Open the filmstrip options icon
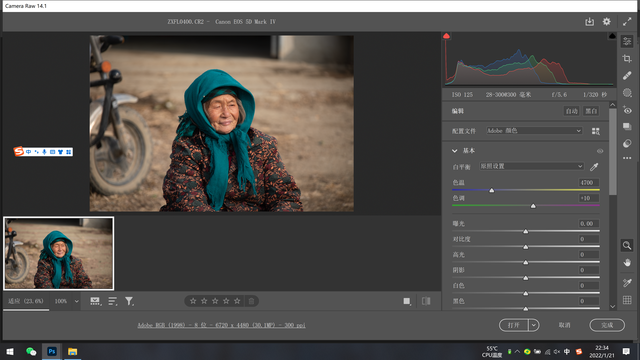The width and height of the screenshot is (640, 360). 95,301
